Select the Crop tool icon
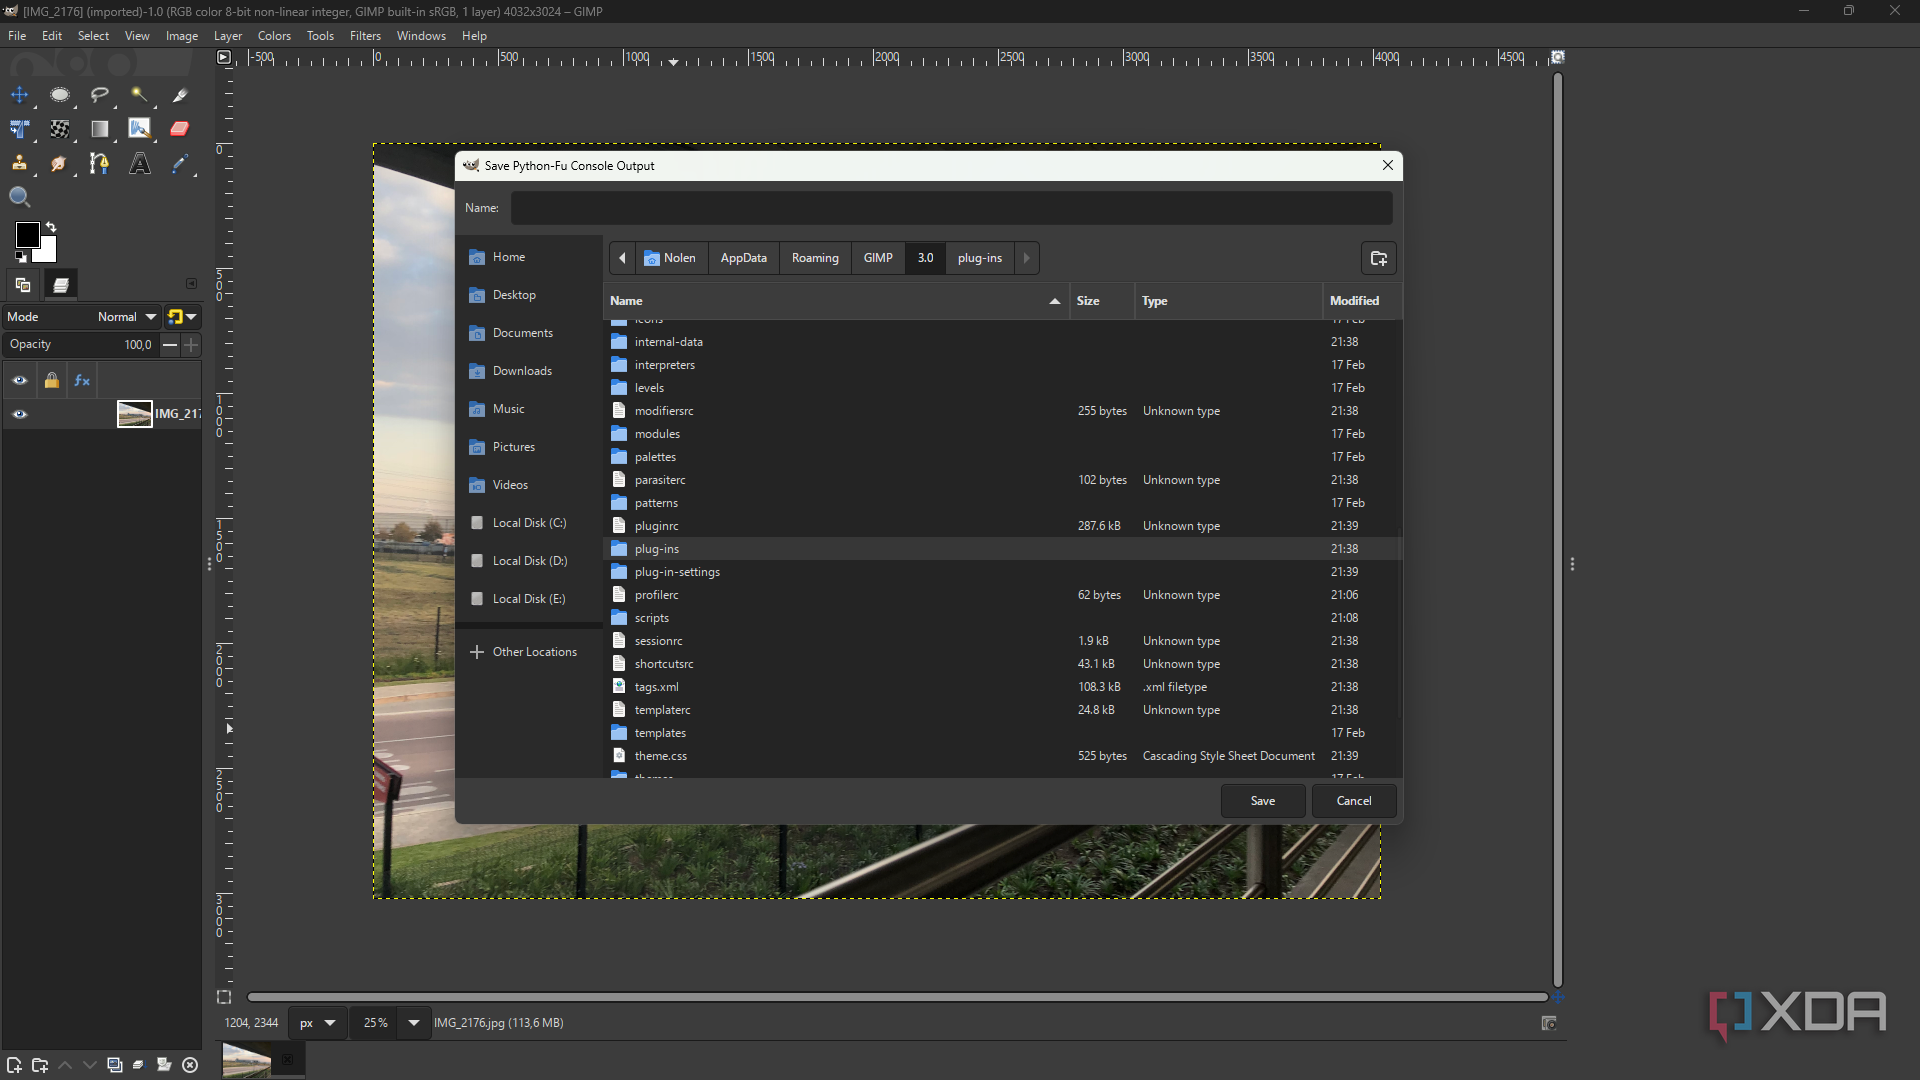This screenshot has height=1080, width=1920. (x=180, y=95)
